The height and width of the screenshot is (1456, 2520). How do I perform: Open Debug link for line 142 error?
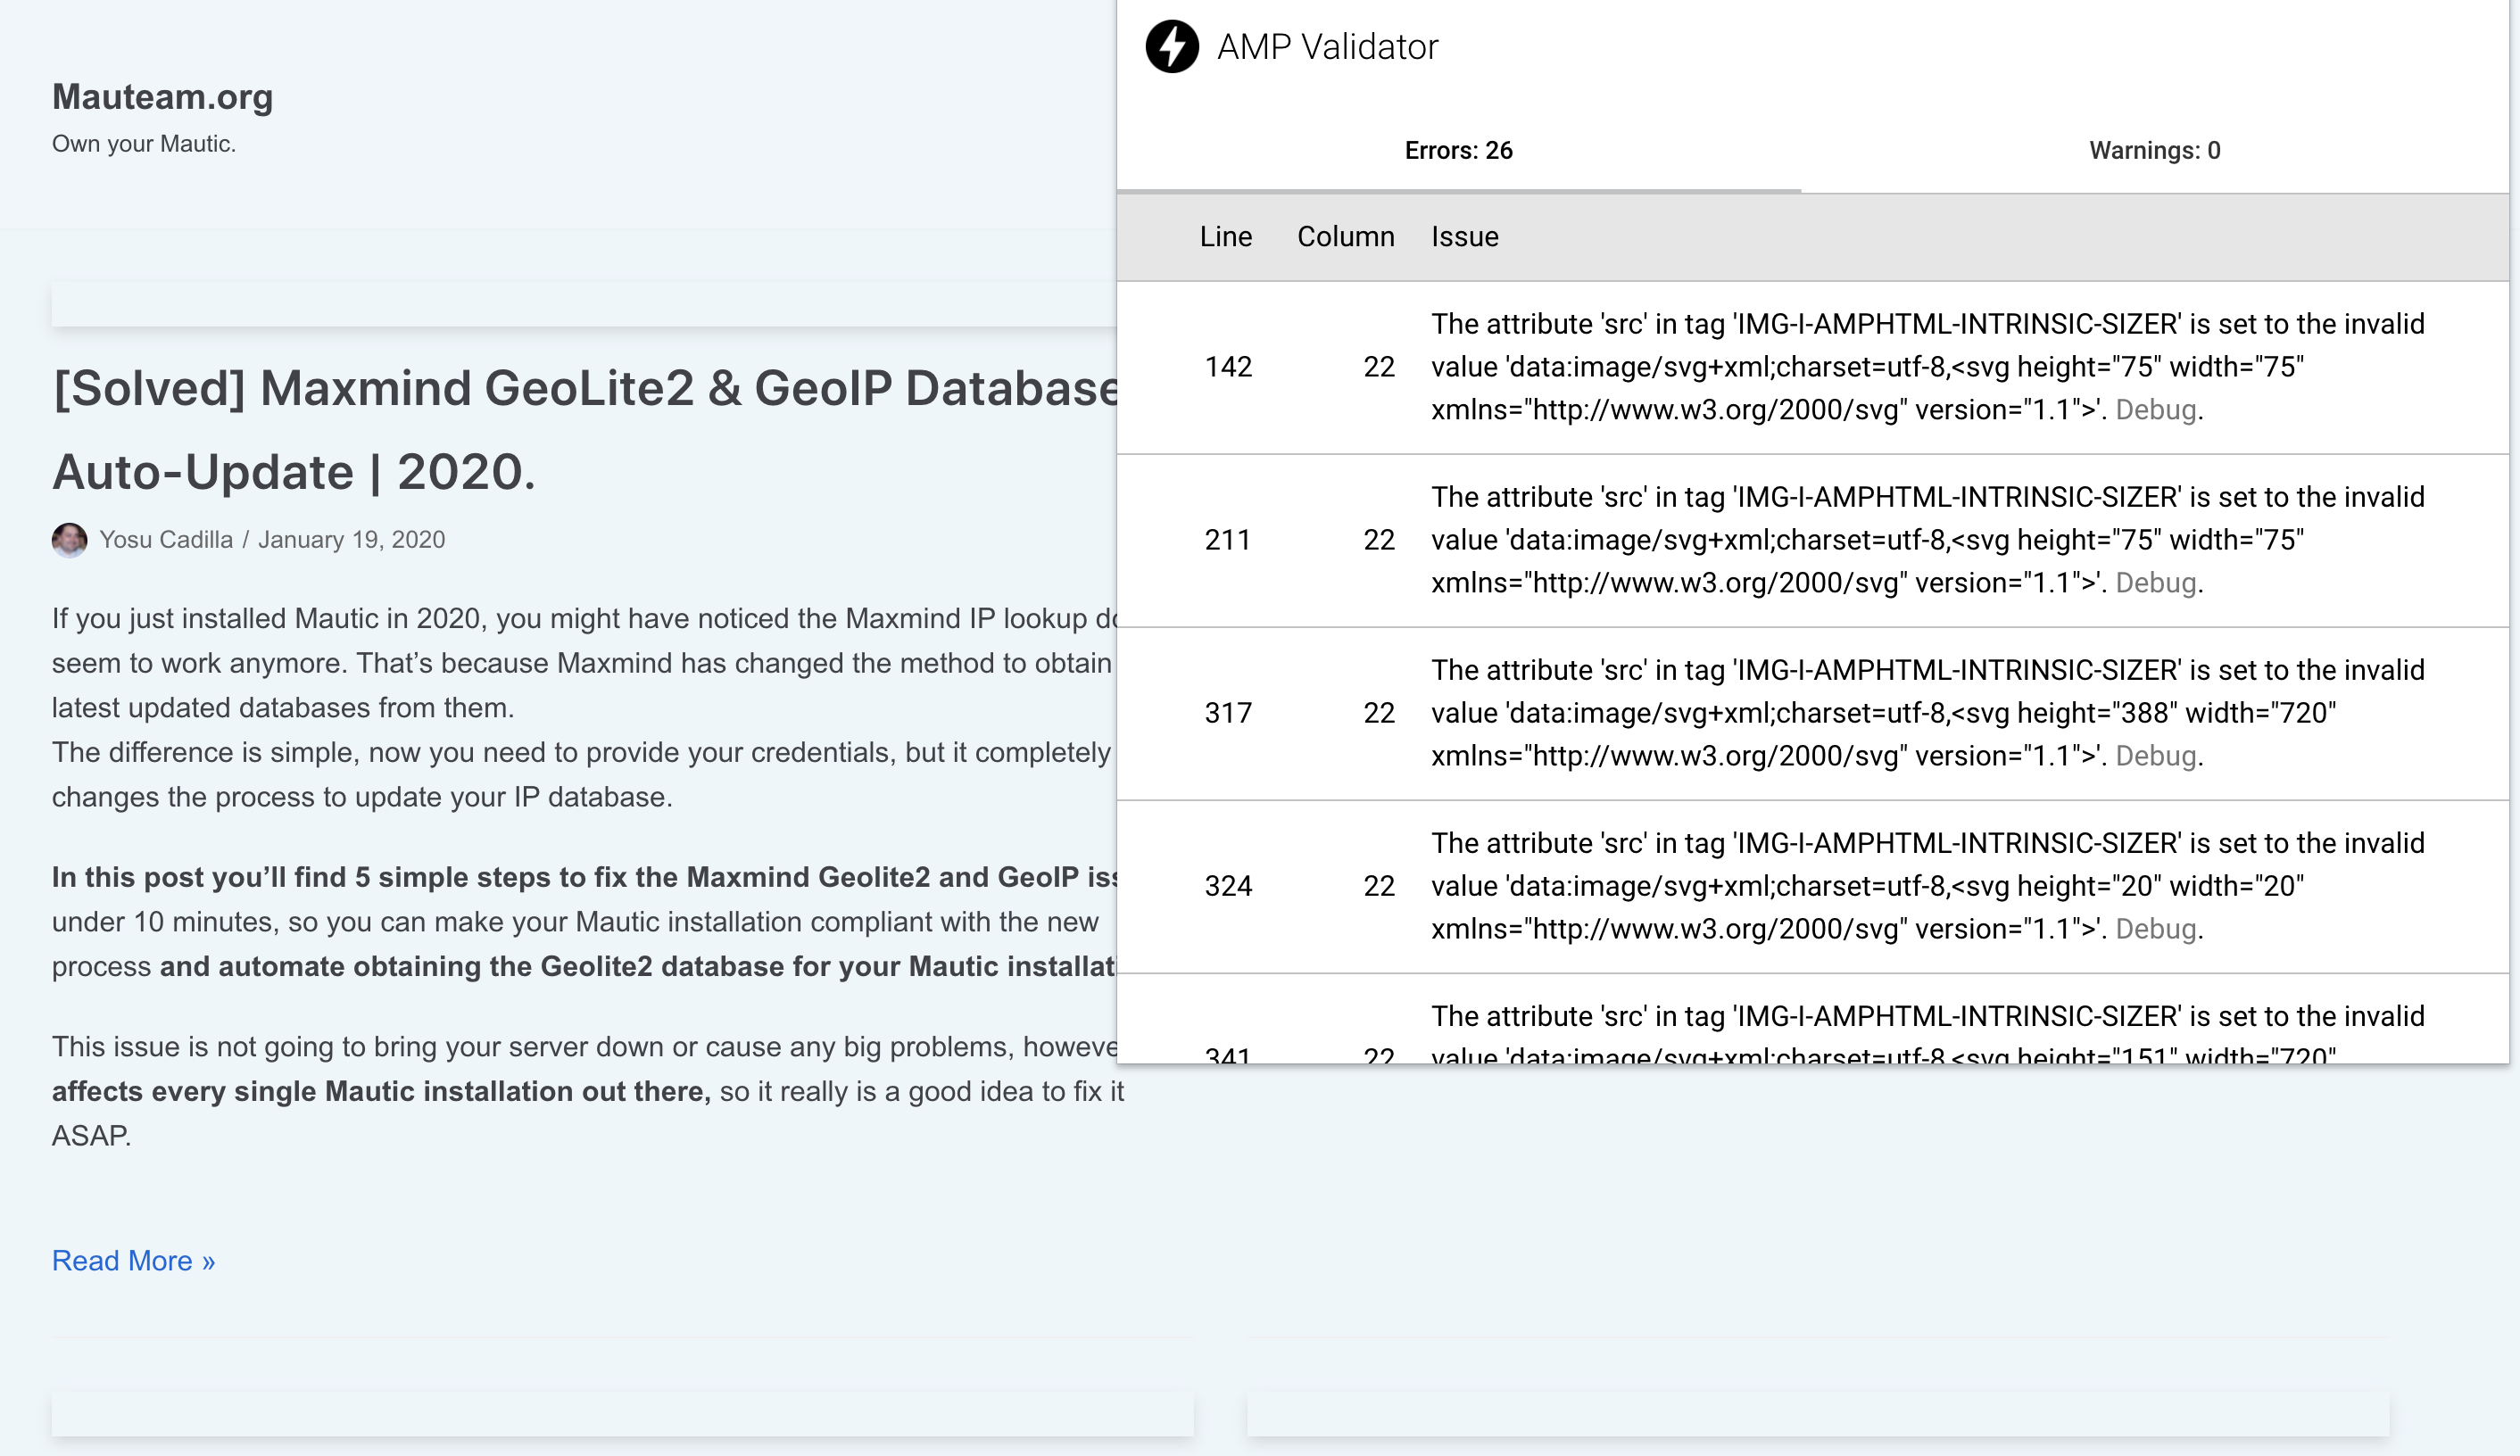(2156, 410)
